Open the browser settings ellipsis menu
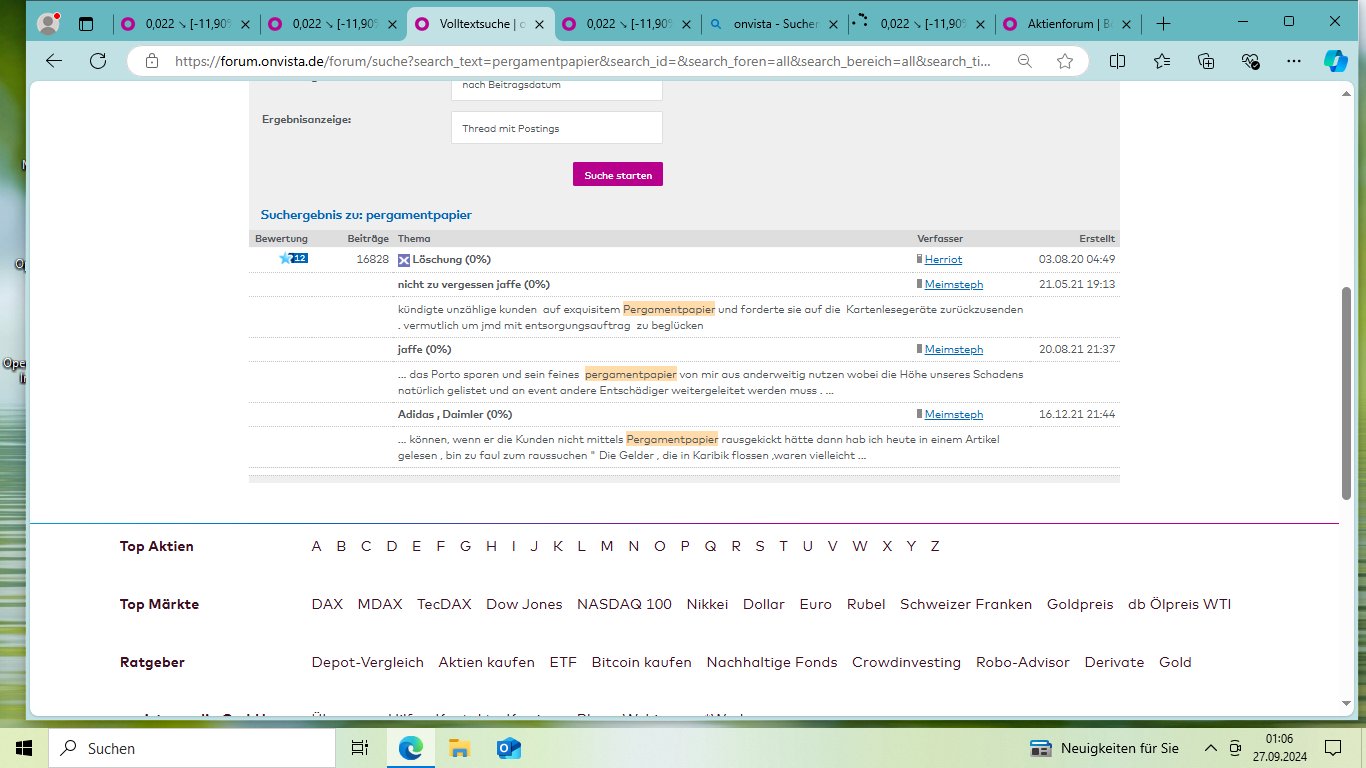1366x768 pixels. coord(1294,61)
